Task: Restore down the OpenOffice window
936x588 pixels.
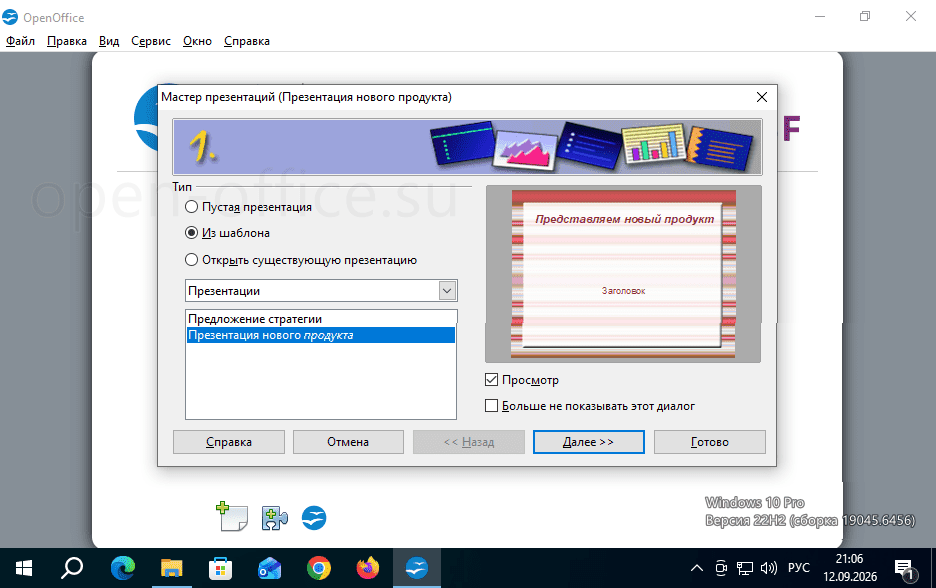Action: tap(865, 17)
